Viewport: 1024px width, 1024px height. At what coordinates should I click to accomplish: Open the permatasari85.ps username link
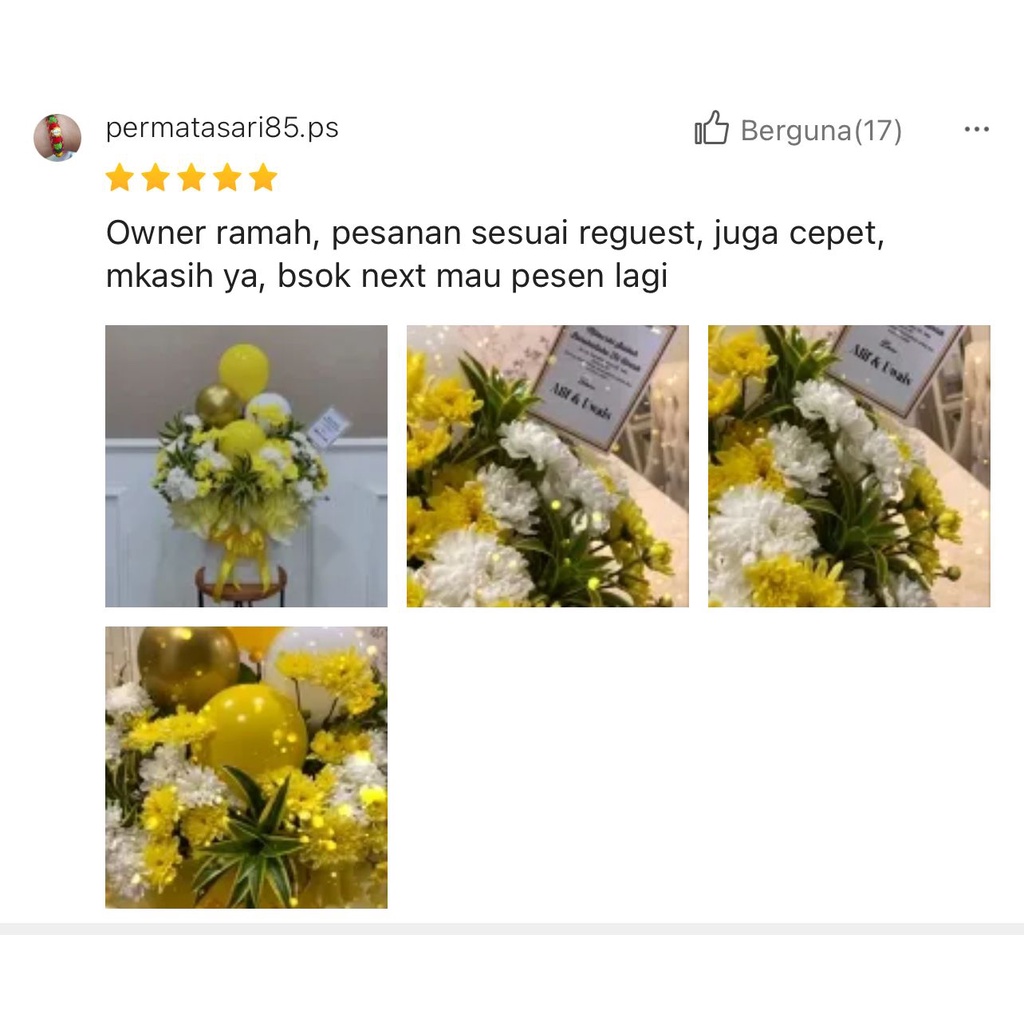click(222, 127)
